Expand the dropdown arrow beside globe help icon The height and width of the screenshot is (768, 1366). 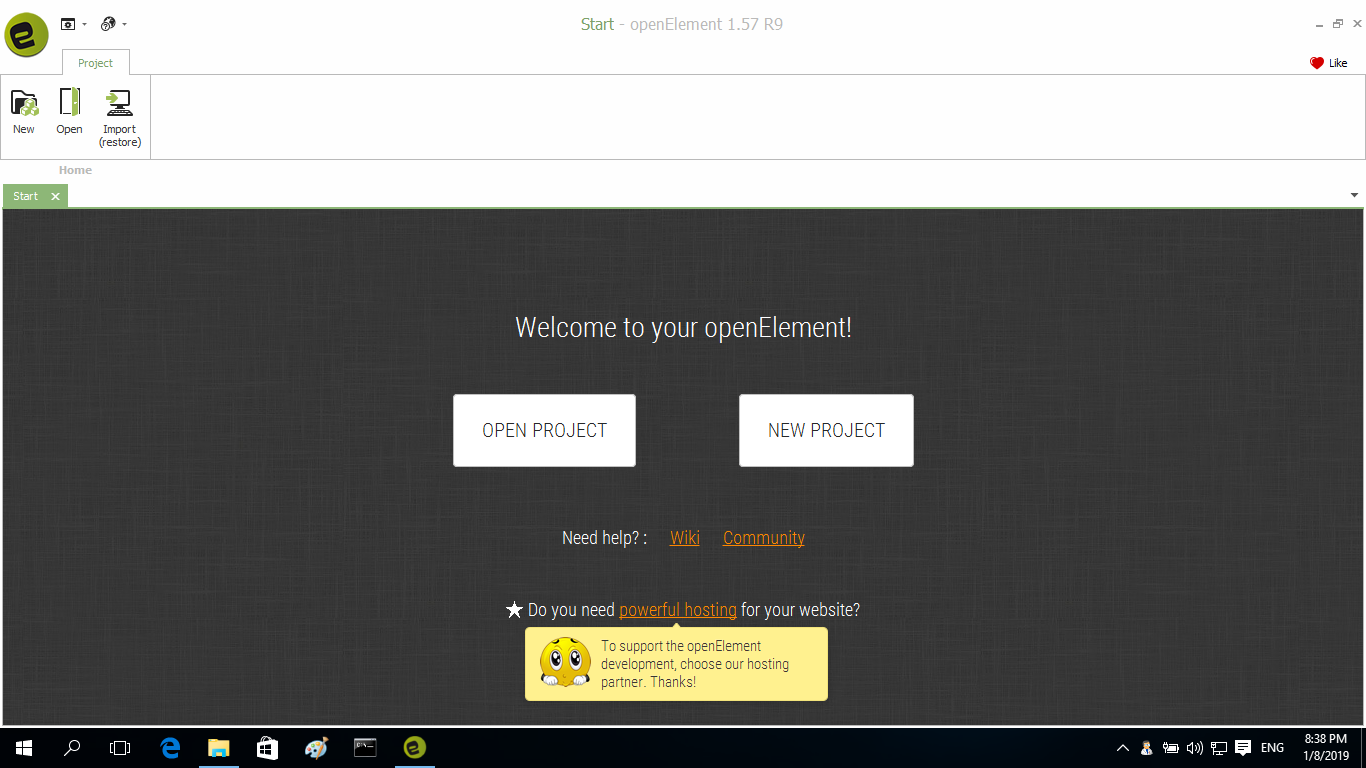click(x=125, y=24)
